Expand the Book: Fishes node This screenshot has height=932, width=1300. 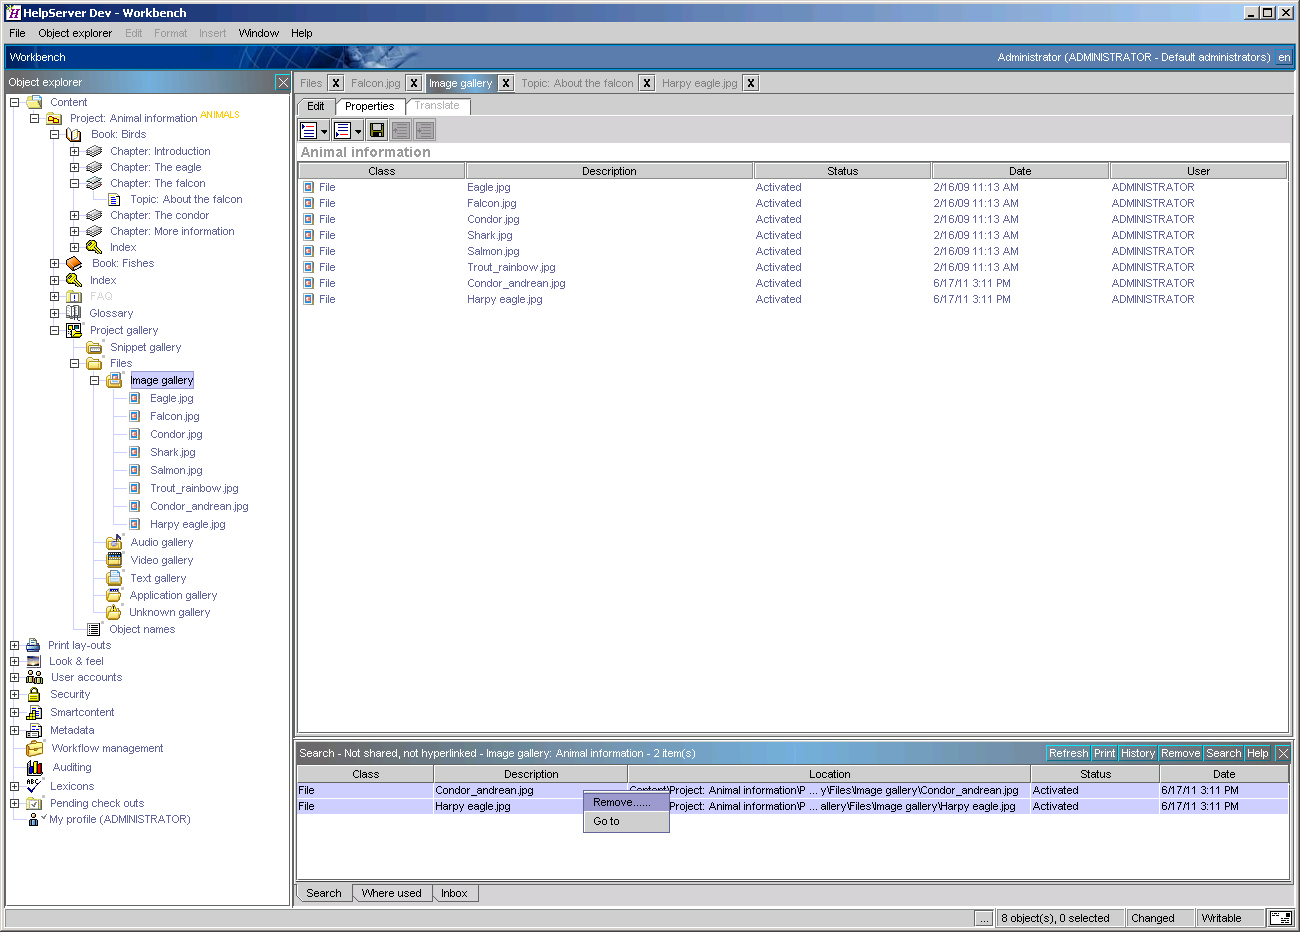click(x=53, y=263)
